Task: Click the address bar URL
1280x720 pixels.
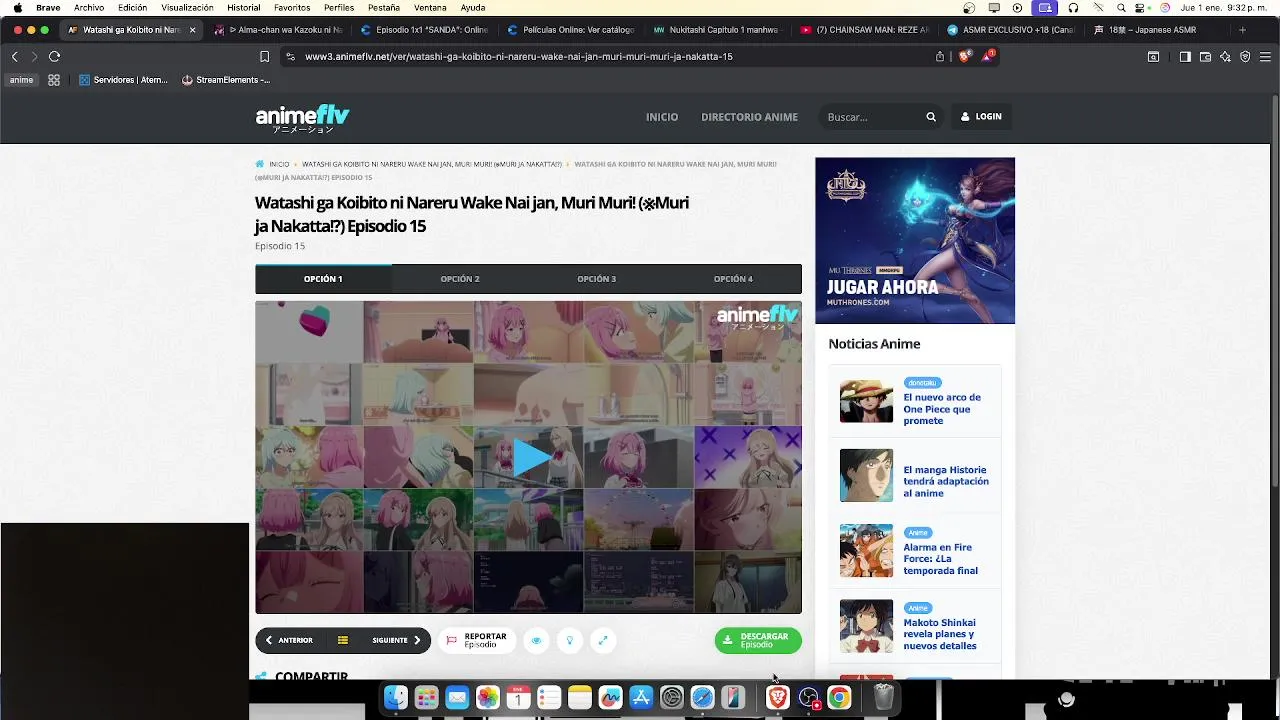Action: (519, 57)
